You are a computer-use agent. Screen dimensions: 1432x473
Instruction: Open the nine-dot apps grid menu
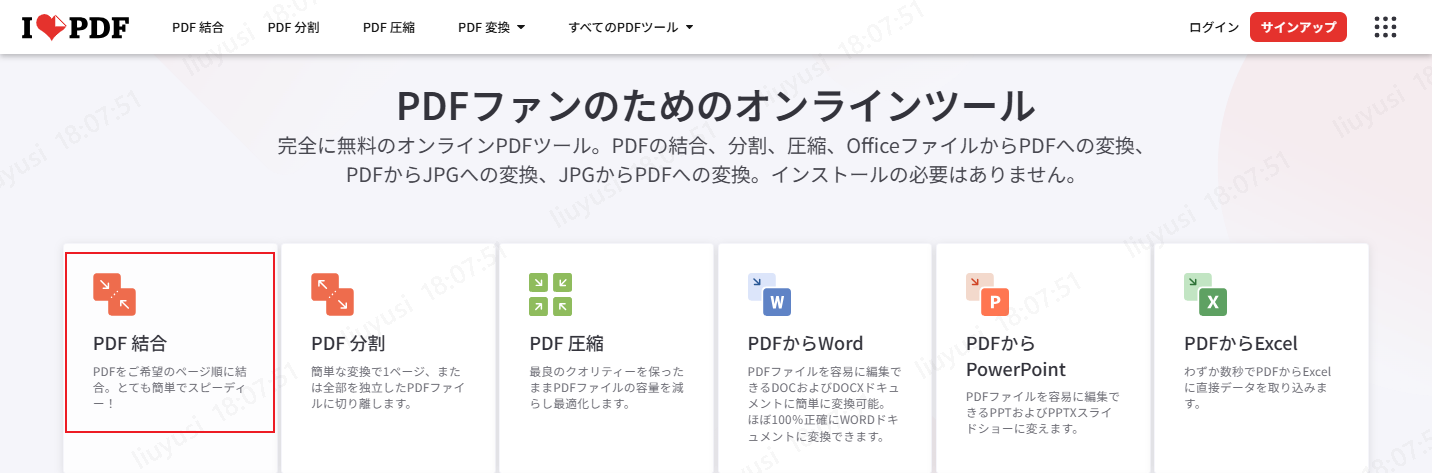point(1385,27)
